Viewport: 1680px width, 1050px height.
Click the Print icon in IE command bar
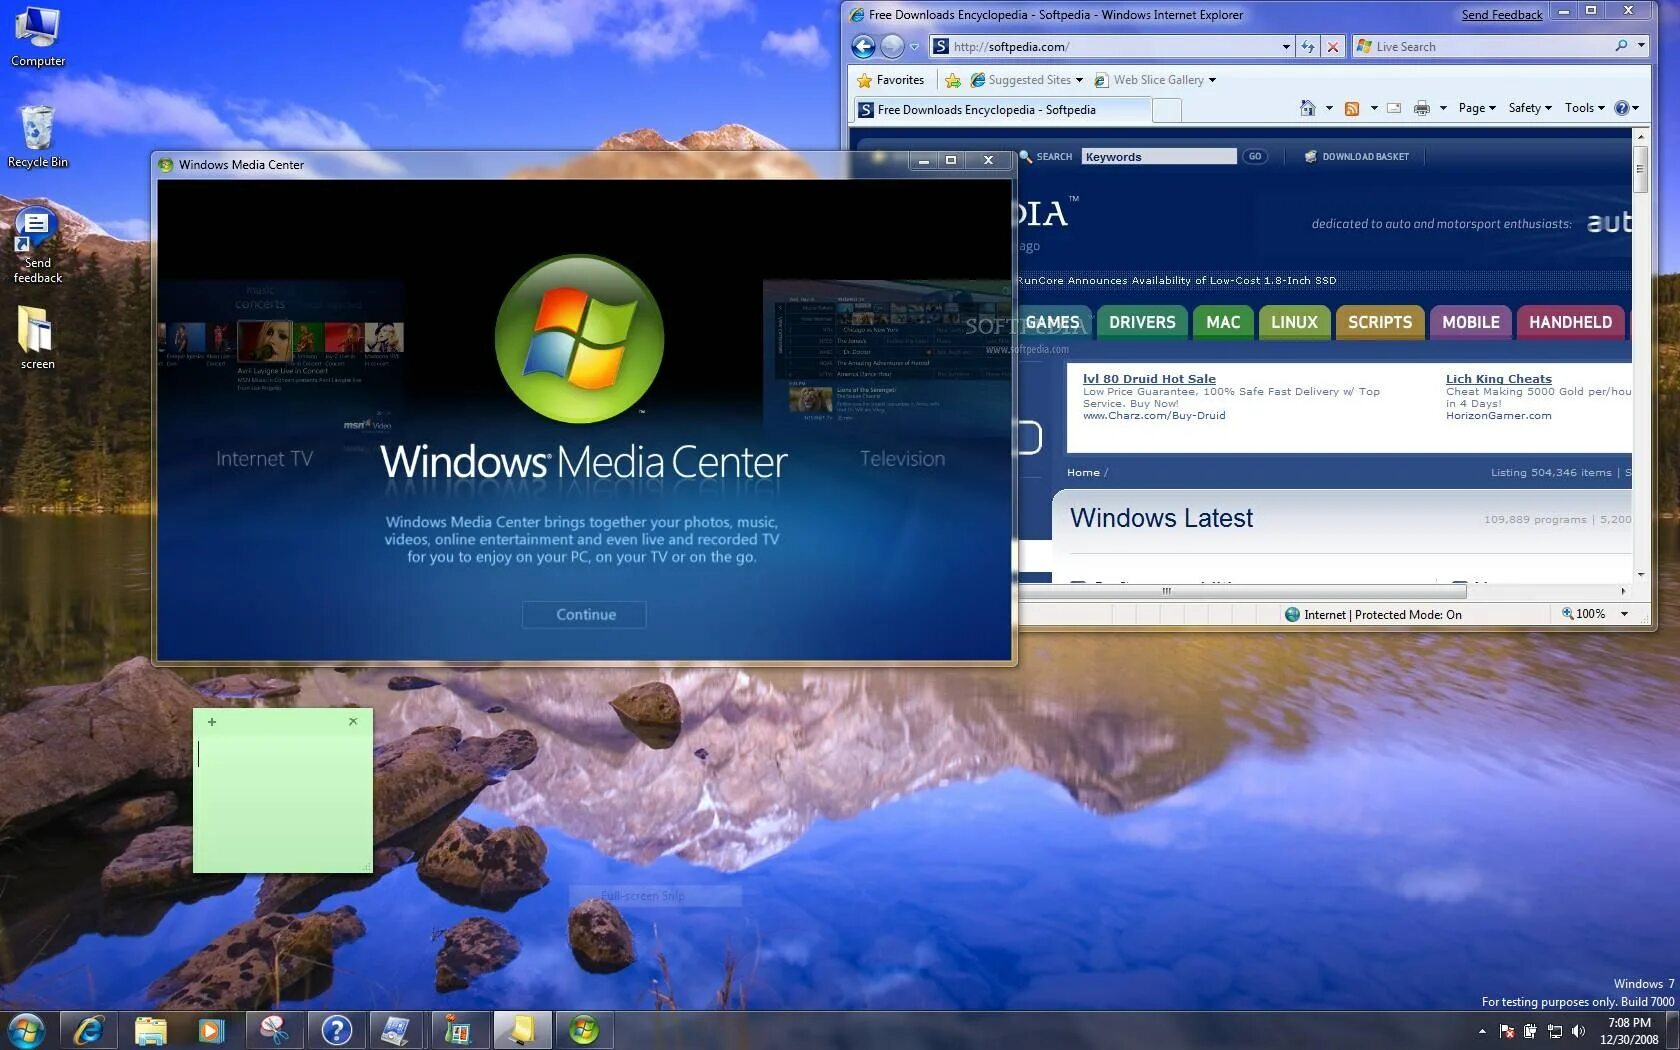[1421, 108]
